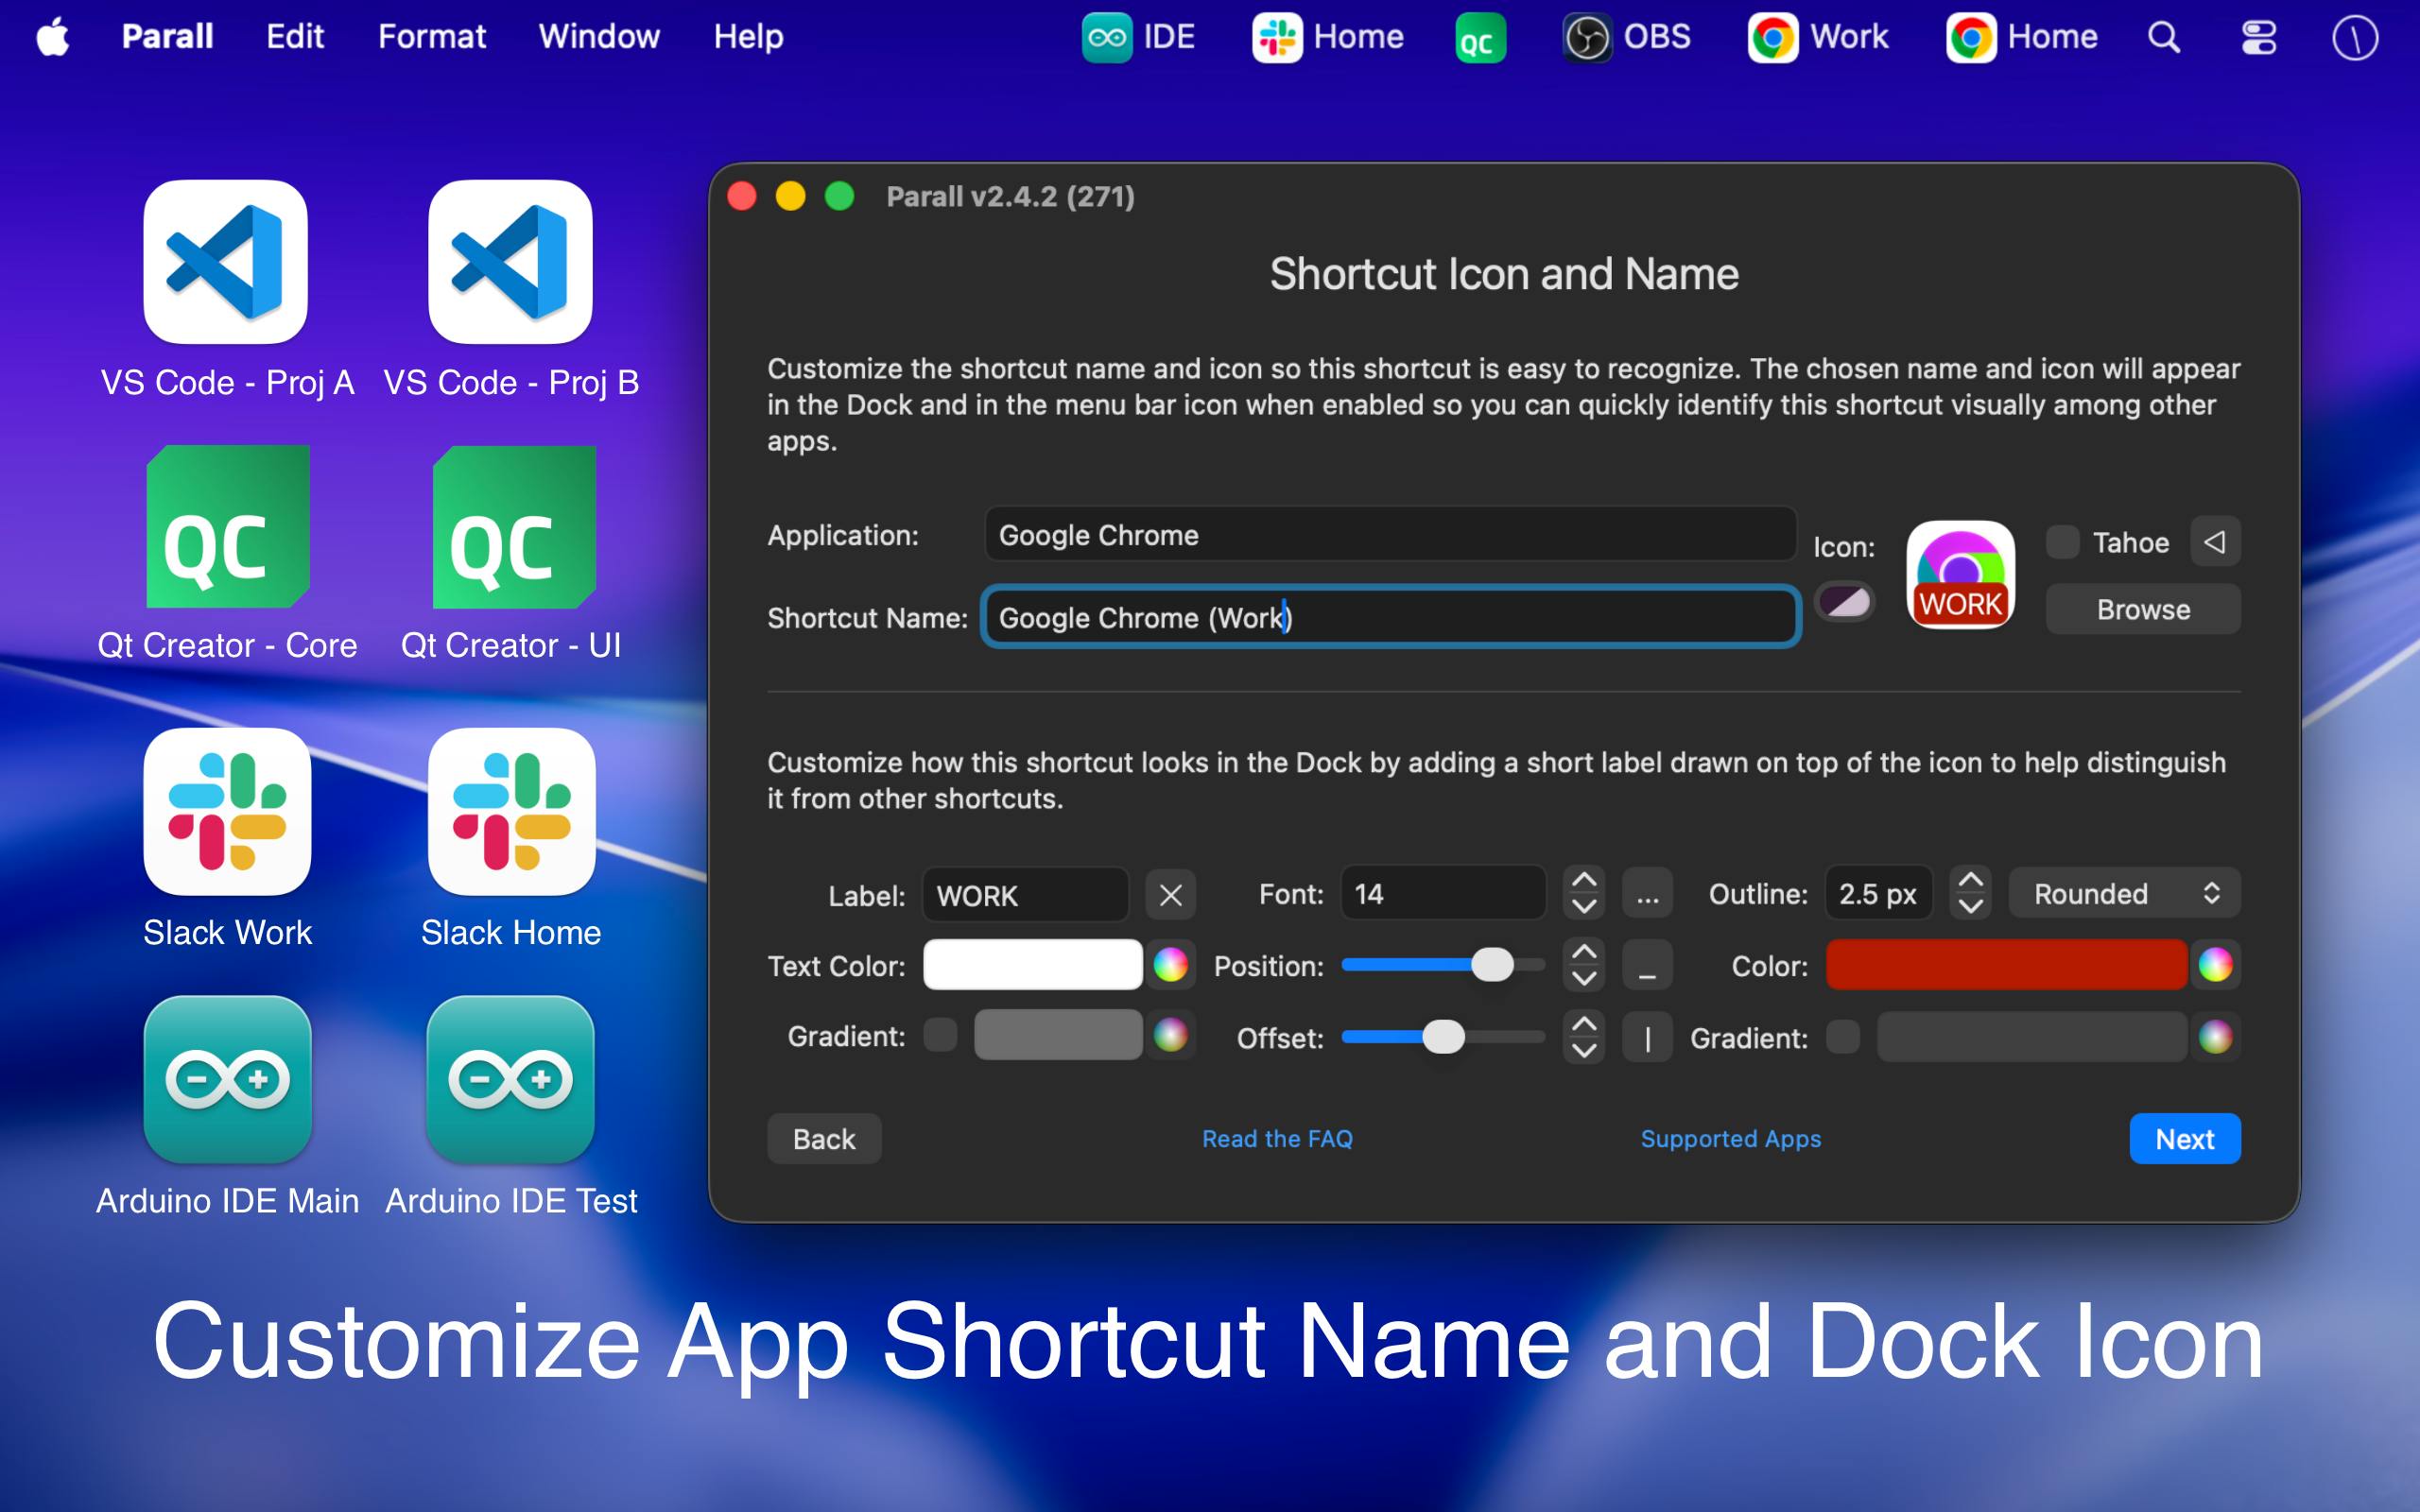Open the VS Code - Proj A shortcut
This screenshot has height=1512, width=2420.
click(x=226, y=262)
